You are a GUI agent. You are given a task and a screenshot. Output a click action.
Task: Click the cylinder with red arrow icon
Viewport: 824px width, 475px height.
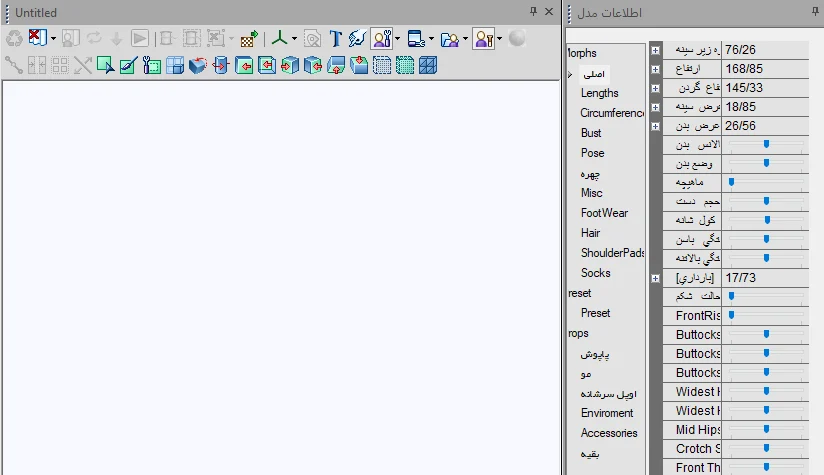[x=221, y=65]
